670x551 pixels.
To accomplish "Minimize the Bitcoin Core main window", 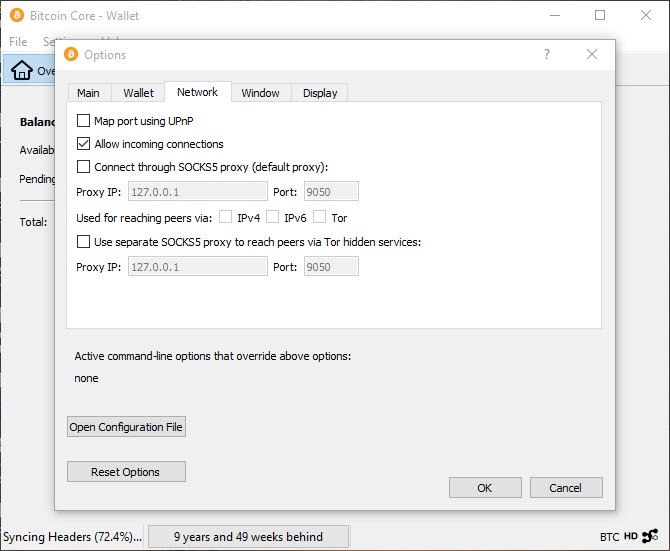I will 555,15.
